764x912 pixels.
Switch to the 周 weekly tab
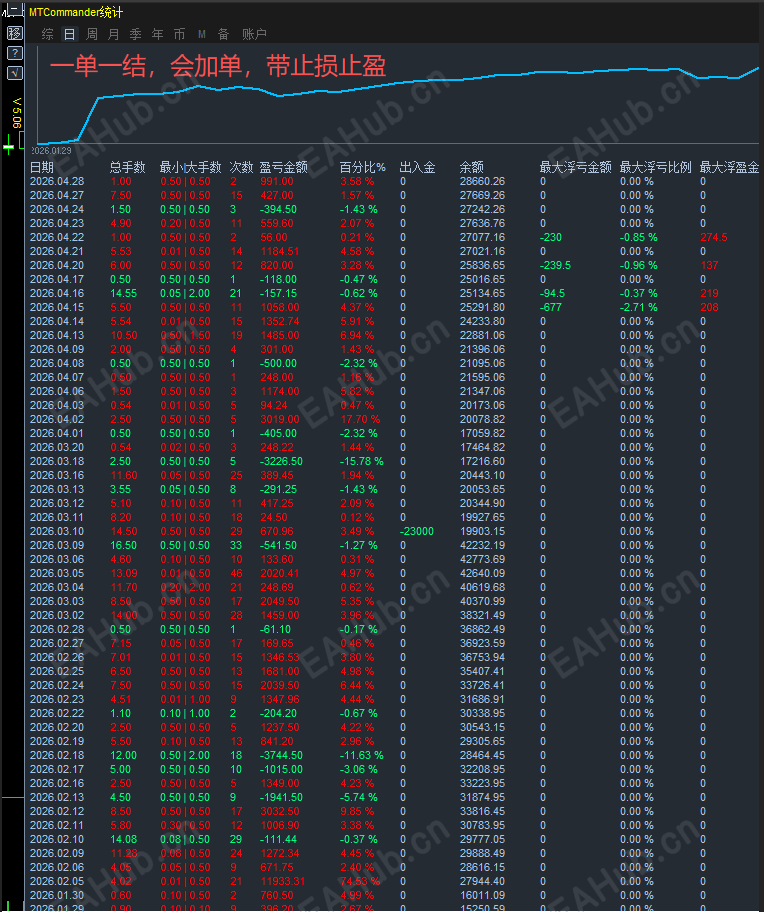click(x=92, y=34)
